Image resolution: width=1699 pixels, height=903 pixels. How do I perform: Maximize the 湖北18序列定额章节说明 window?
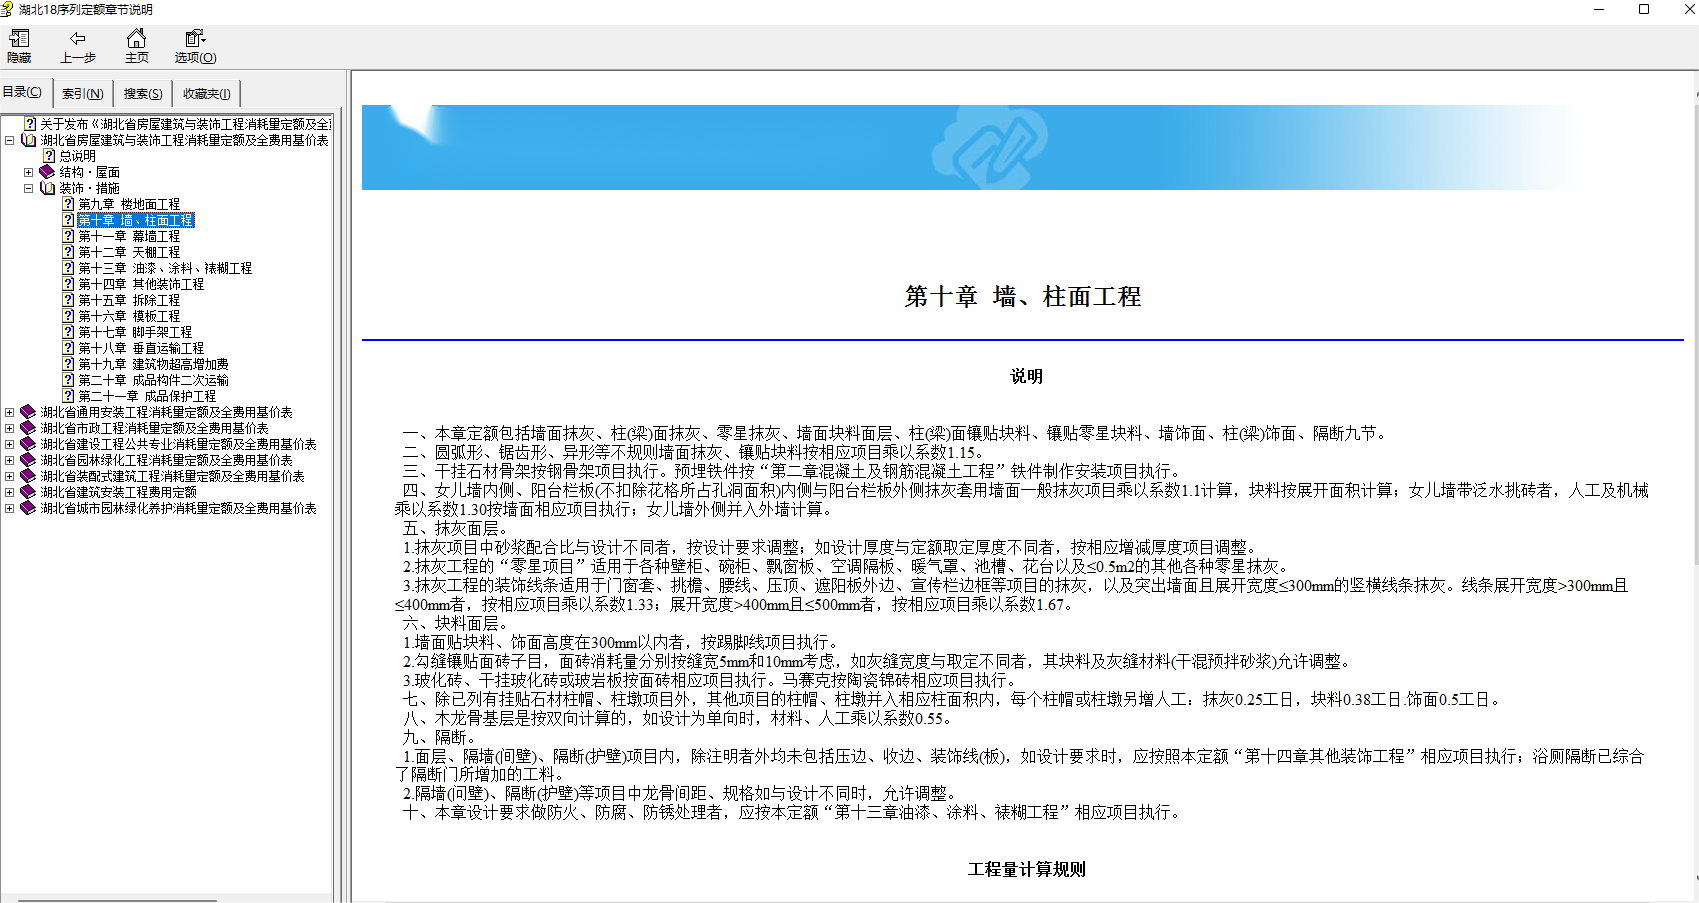pos(1644,9)
